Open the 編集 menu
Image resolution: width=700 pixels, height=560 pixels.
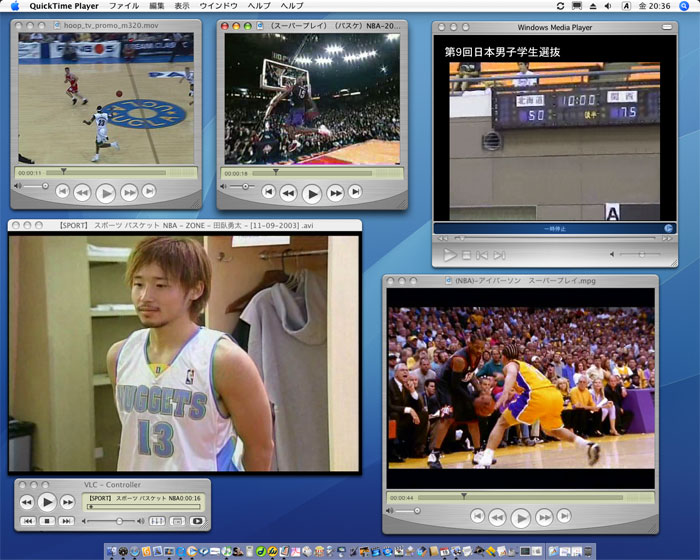157,6
